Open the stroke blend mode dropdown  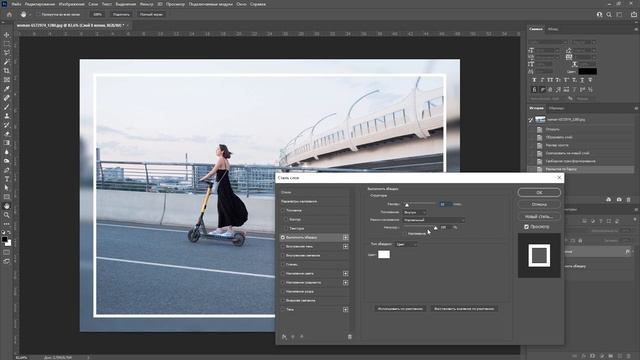[434, 220]
